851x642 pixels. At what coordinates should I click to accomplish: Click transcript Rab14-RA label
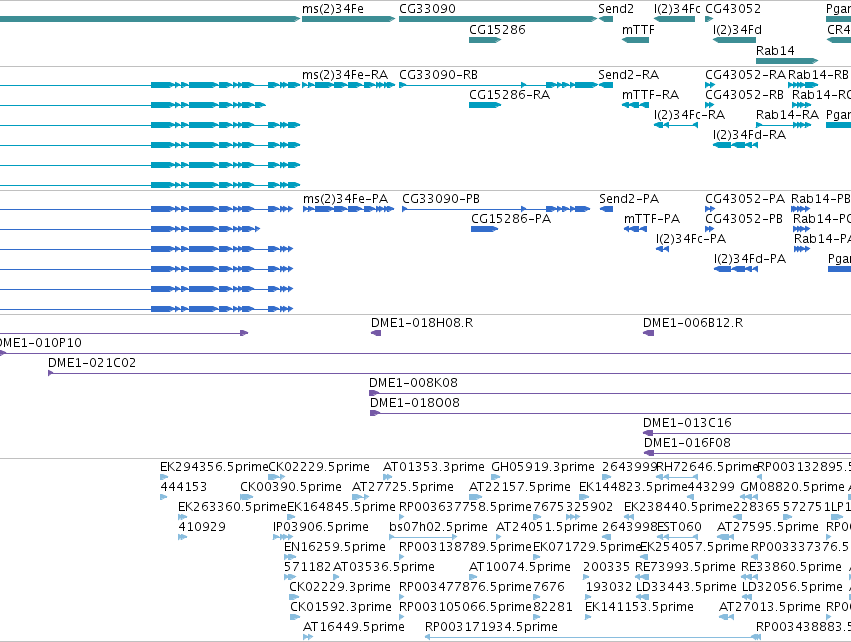point(787,115)
